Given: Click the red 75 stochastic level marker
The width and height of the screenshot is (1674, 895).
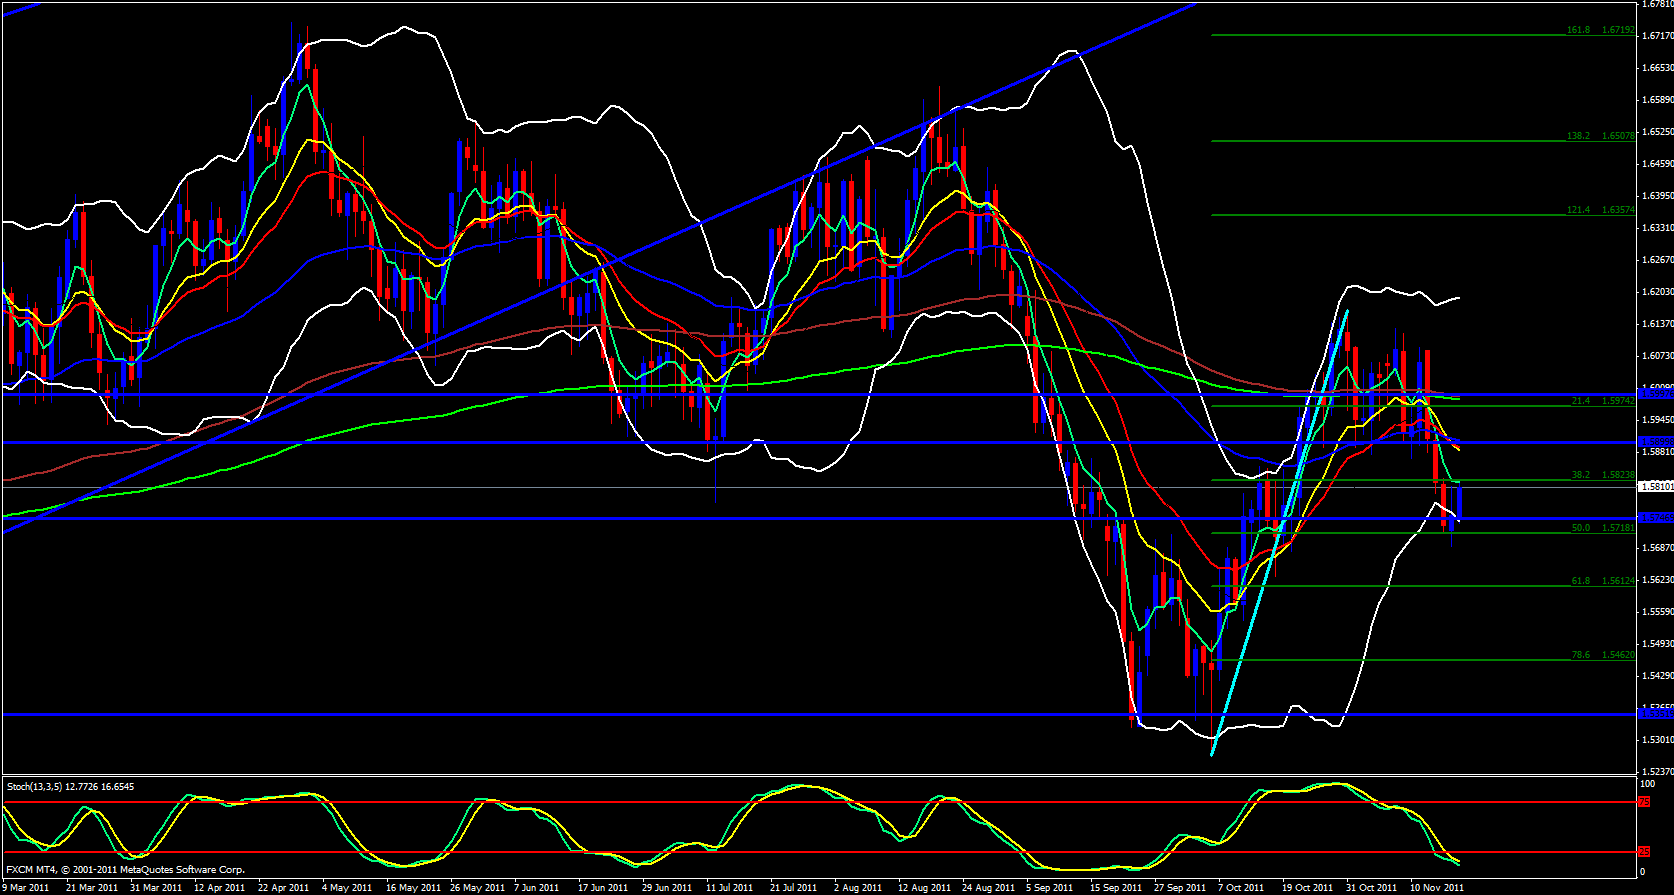Looking at the screenshot, I should pos(1644,802).
